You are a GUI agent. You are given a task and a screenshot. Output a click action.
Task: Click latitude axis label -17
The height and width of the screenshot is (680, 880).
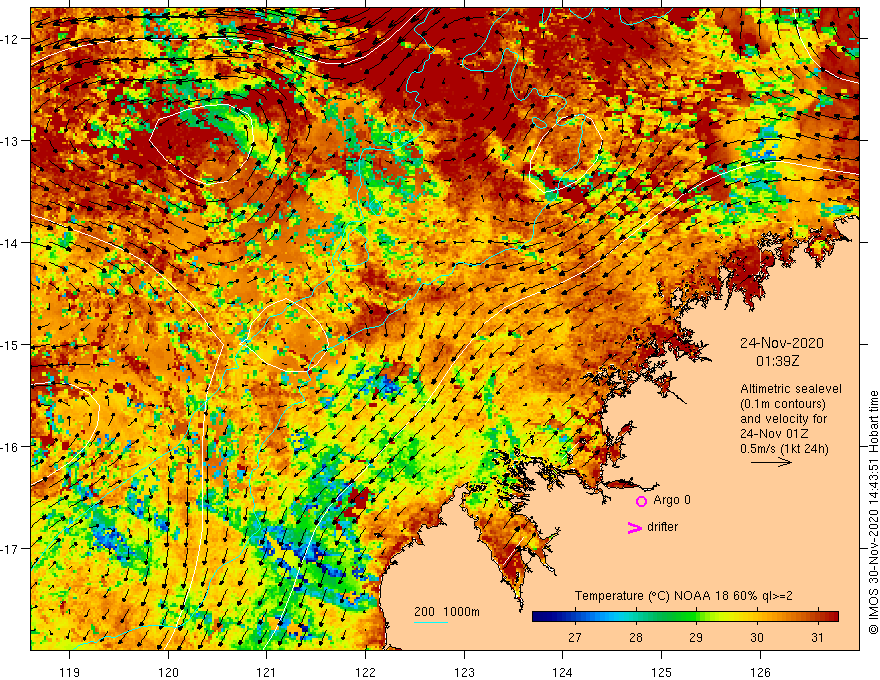[11, 549]
